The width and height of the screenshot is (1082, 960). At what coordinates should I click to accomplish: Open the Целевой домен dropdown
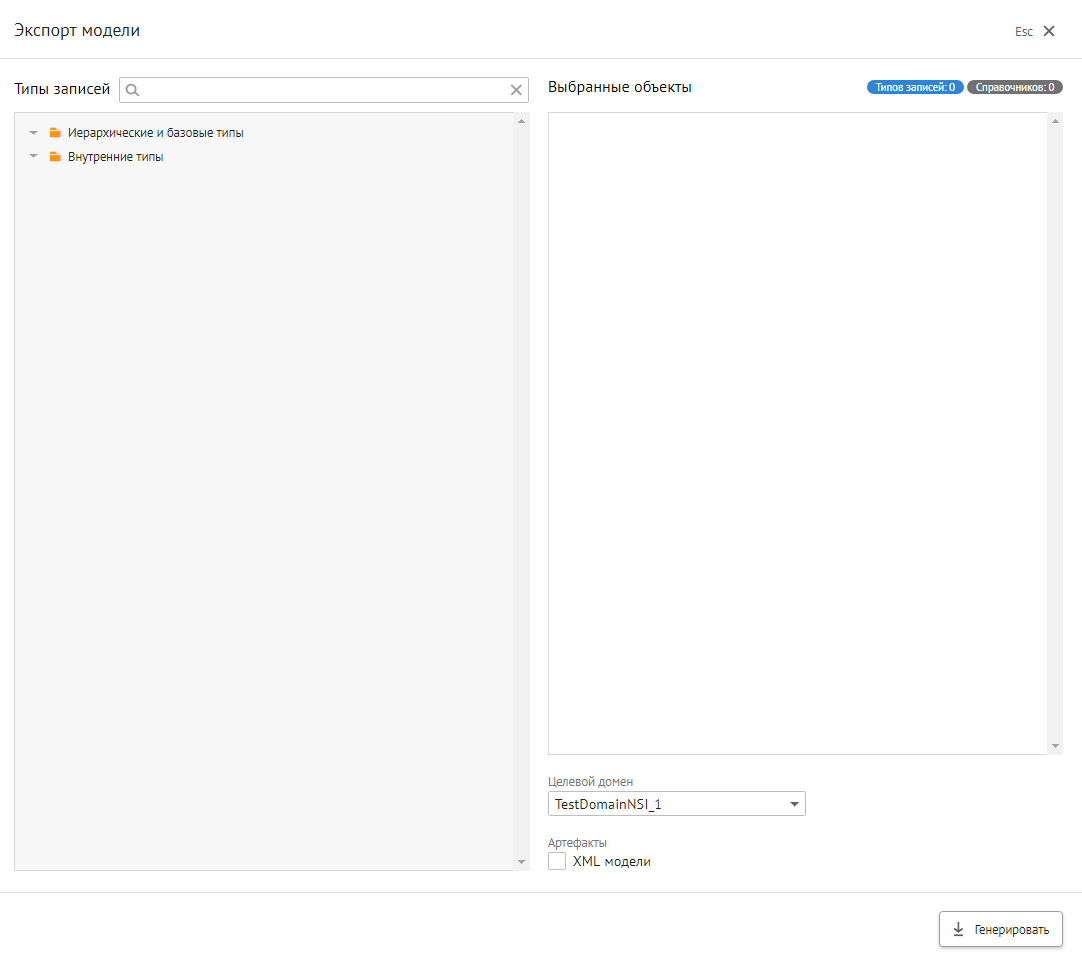(x=677, y=804)
